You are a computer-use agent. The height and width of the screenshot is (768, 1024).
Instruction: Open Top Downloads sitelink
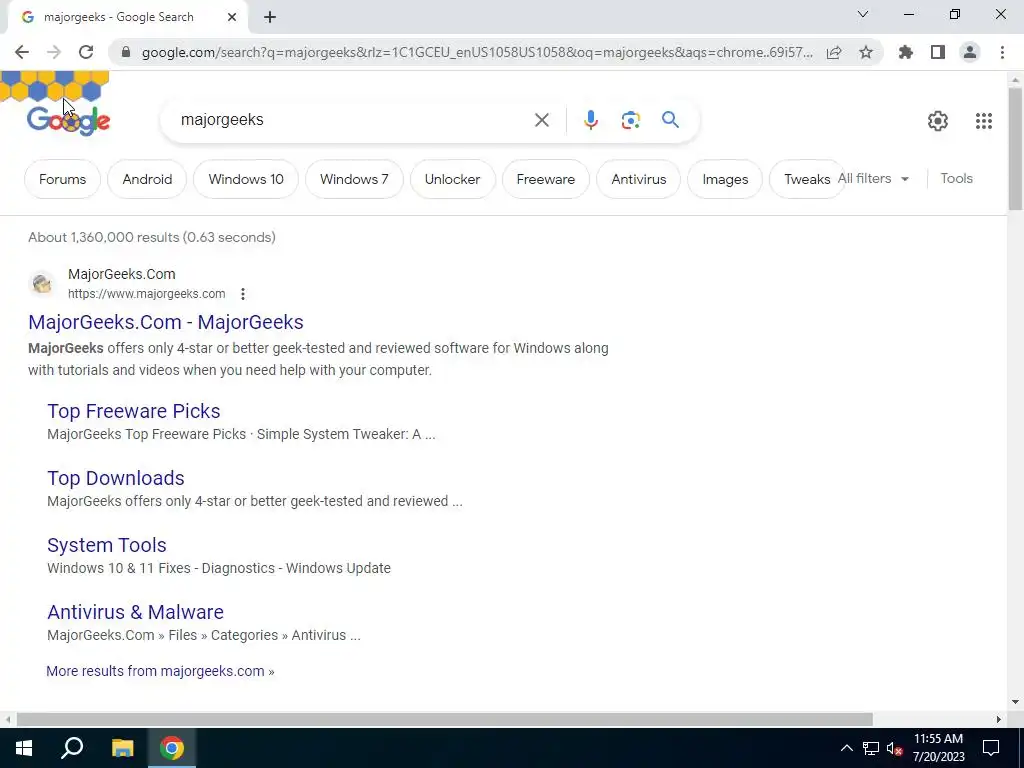(x=116, y=478)
